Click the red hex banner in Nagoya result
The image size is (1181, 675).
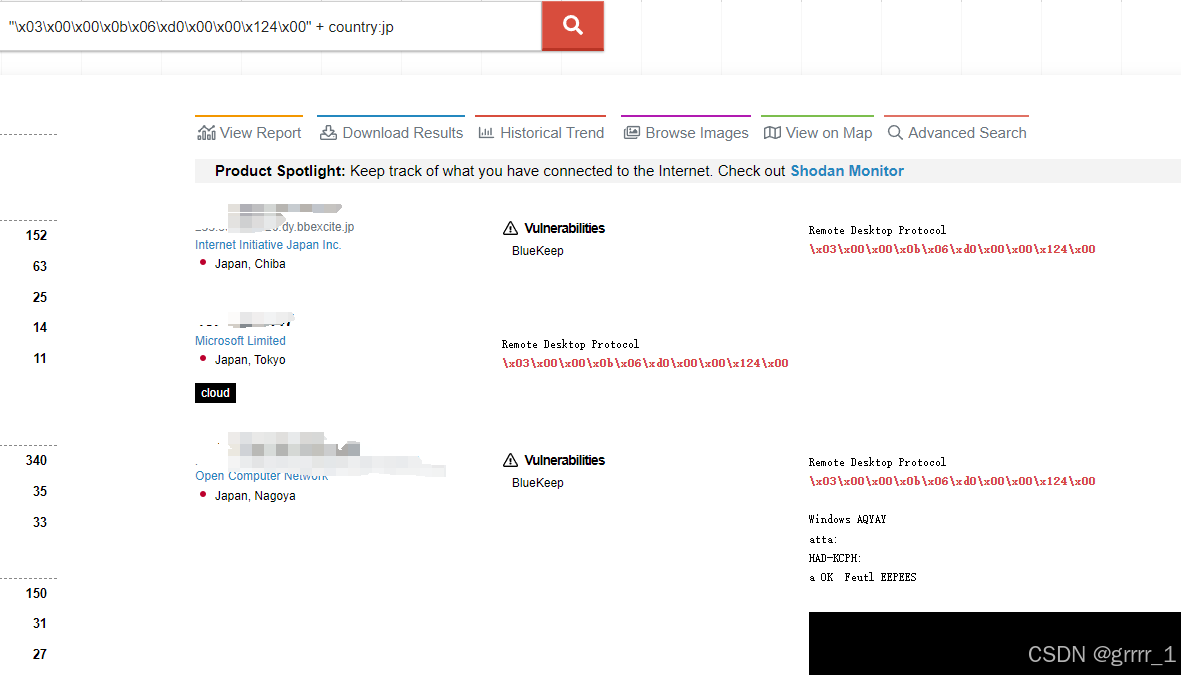click(952, 481)
